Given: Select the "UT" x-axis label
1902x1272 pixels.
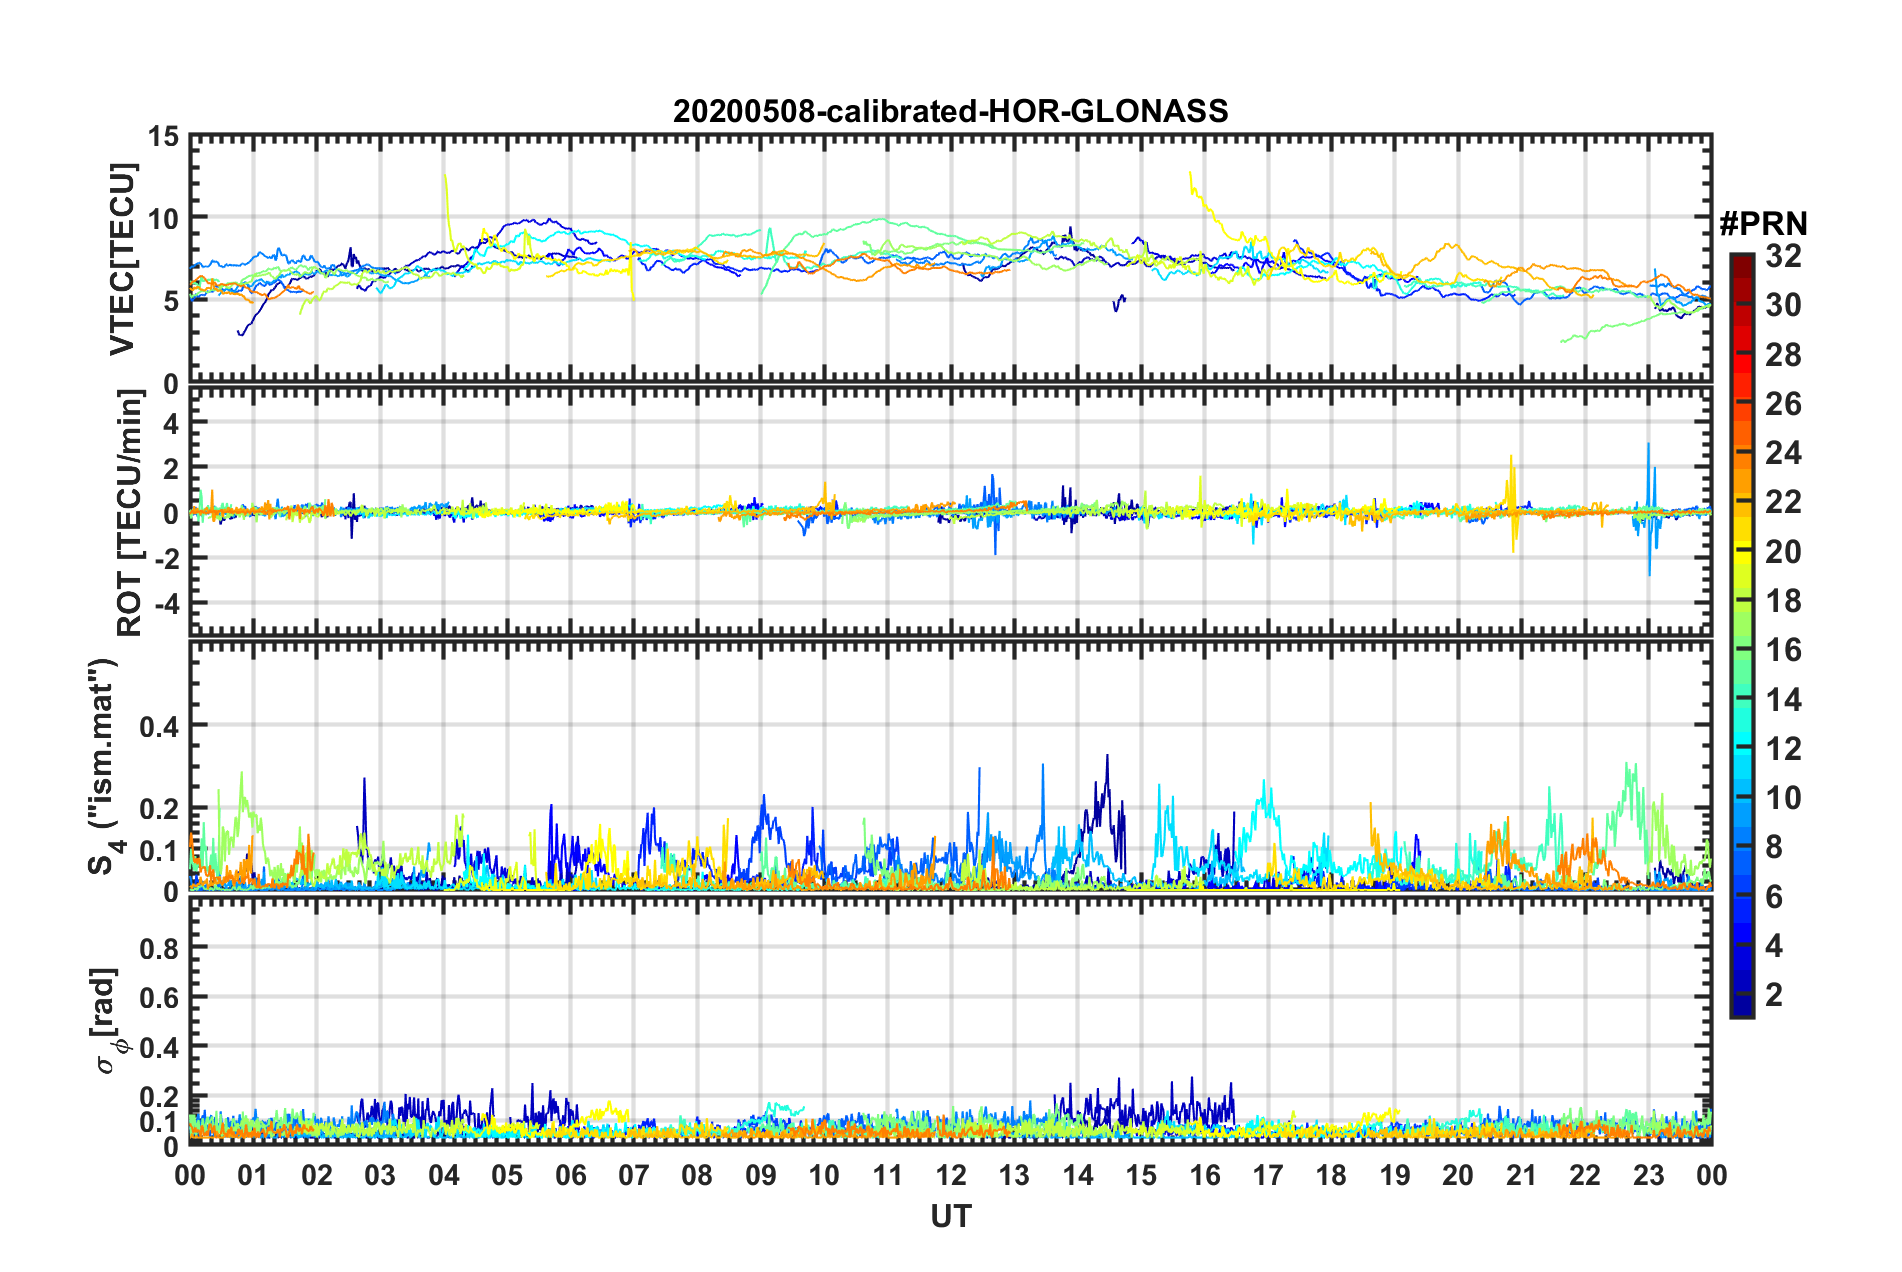Looking at the screenshot, I should 951,1216.
